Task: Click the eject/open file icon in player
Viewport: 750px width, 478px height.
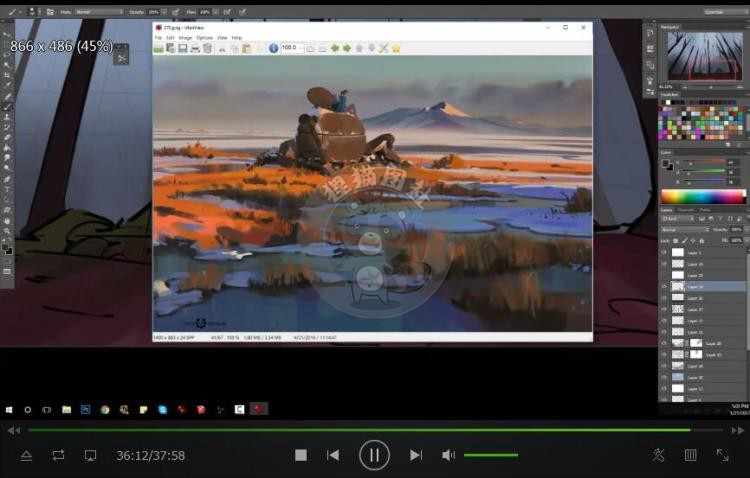Action: tap(26, 456)
